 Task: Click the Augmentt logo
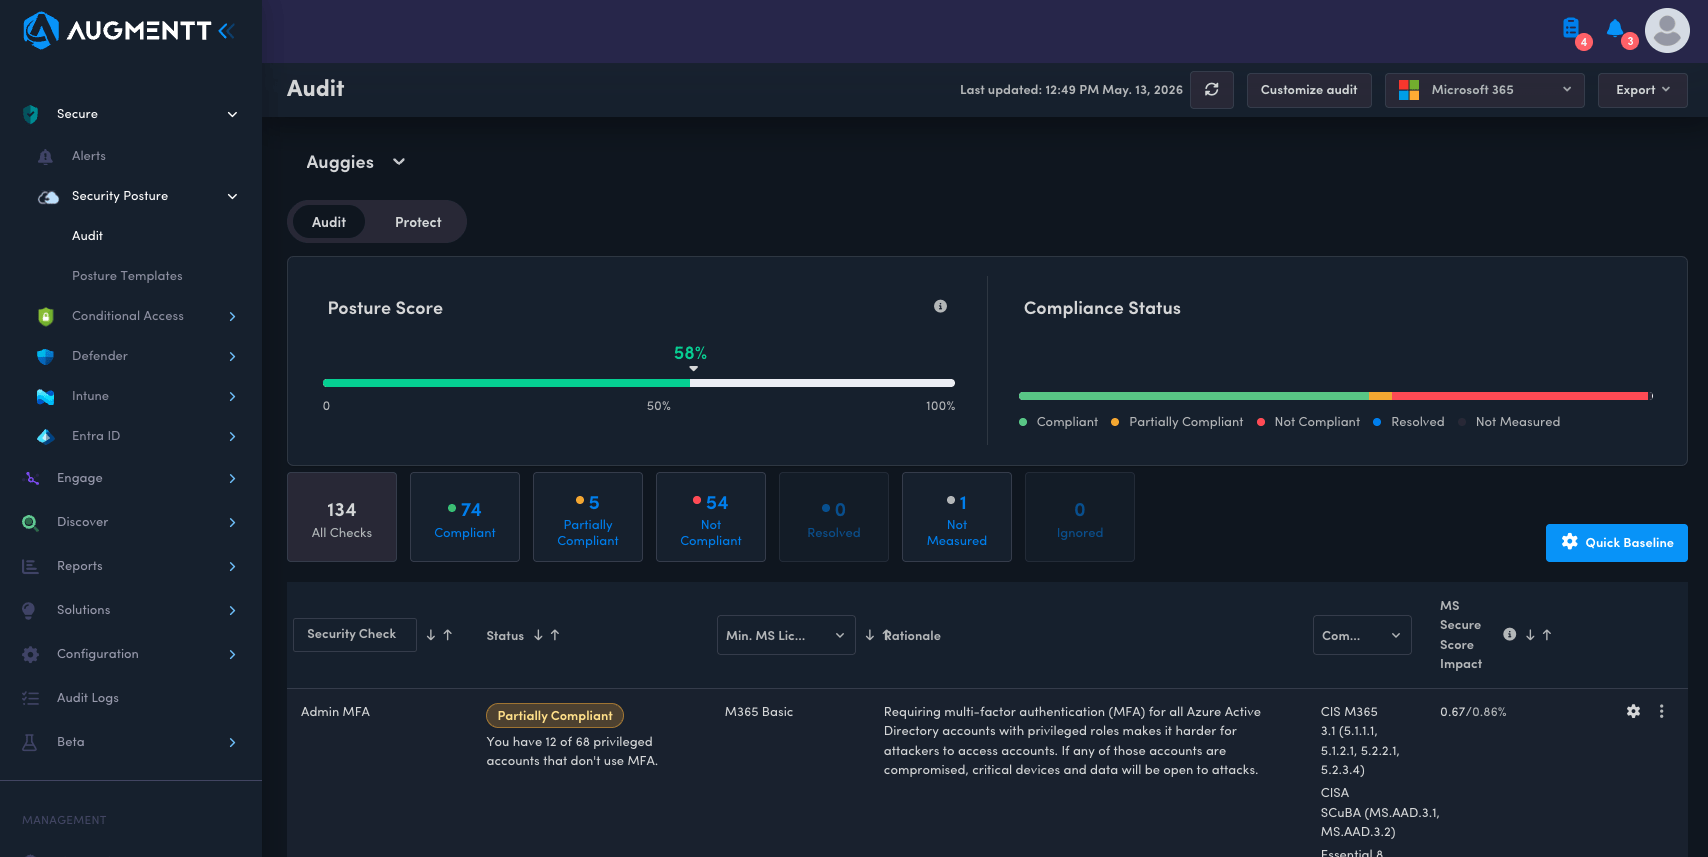pyautogui.click(x=116, y=31)
